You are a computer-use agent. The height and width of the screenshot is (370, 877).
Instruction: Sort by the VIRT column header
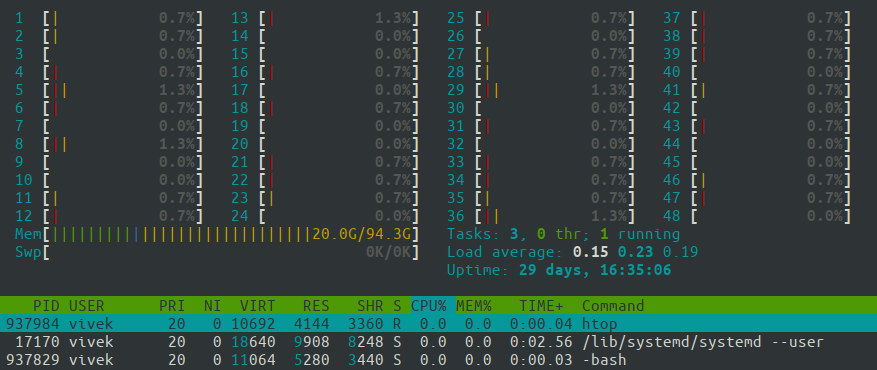pyautogui.click(x=258, y=306)
